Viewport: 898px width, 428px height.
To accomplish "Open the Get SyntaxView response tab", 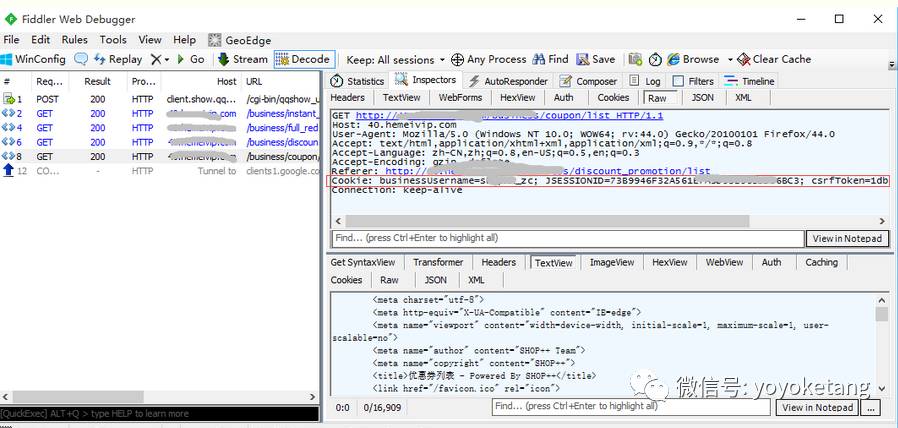I will 363,262.
